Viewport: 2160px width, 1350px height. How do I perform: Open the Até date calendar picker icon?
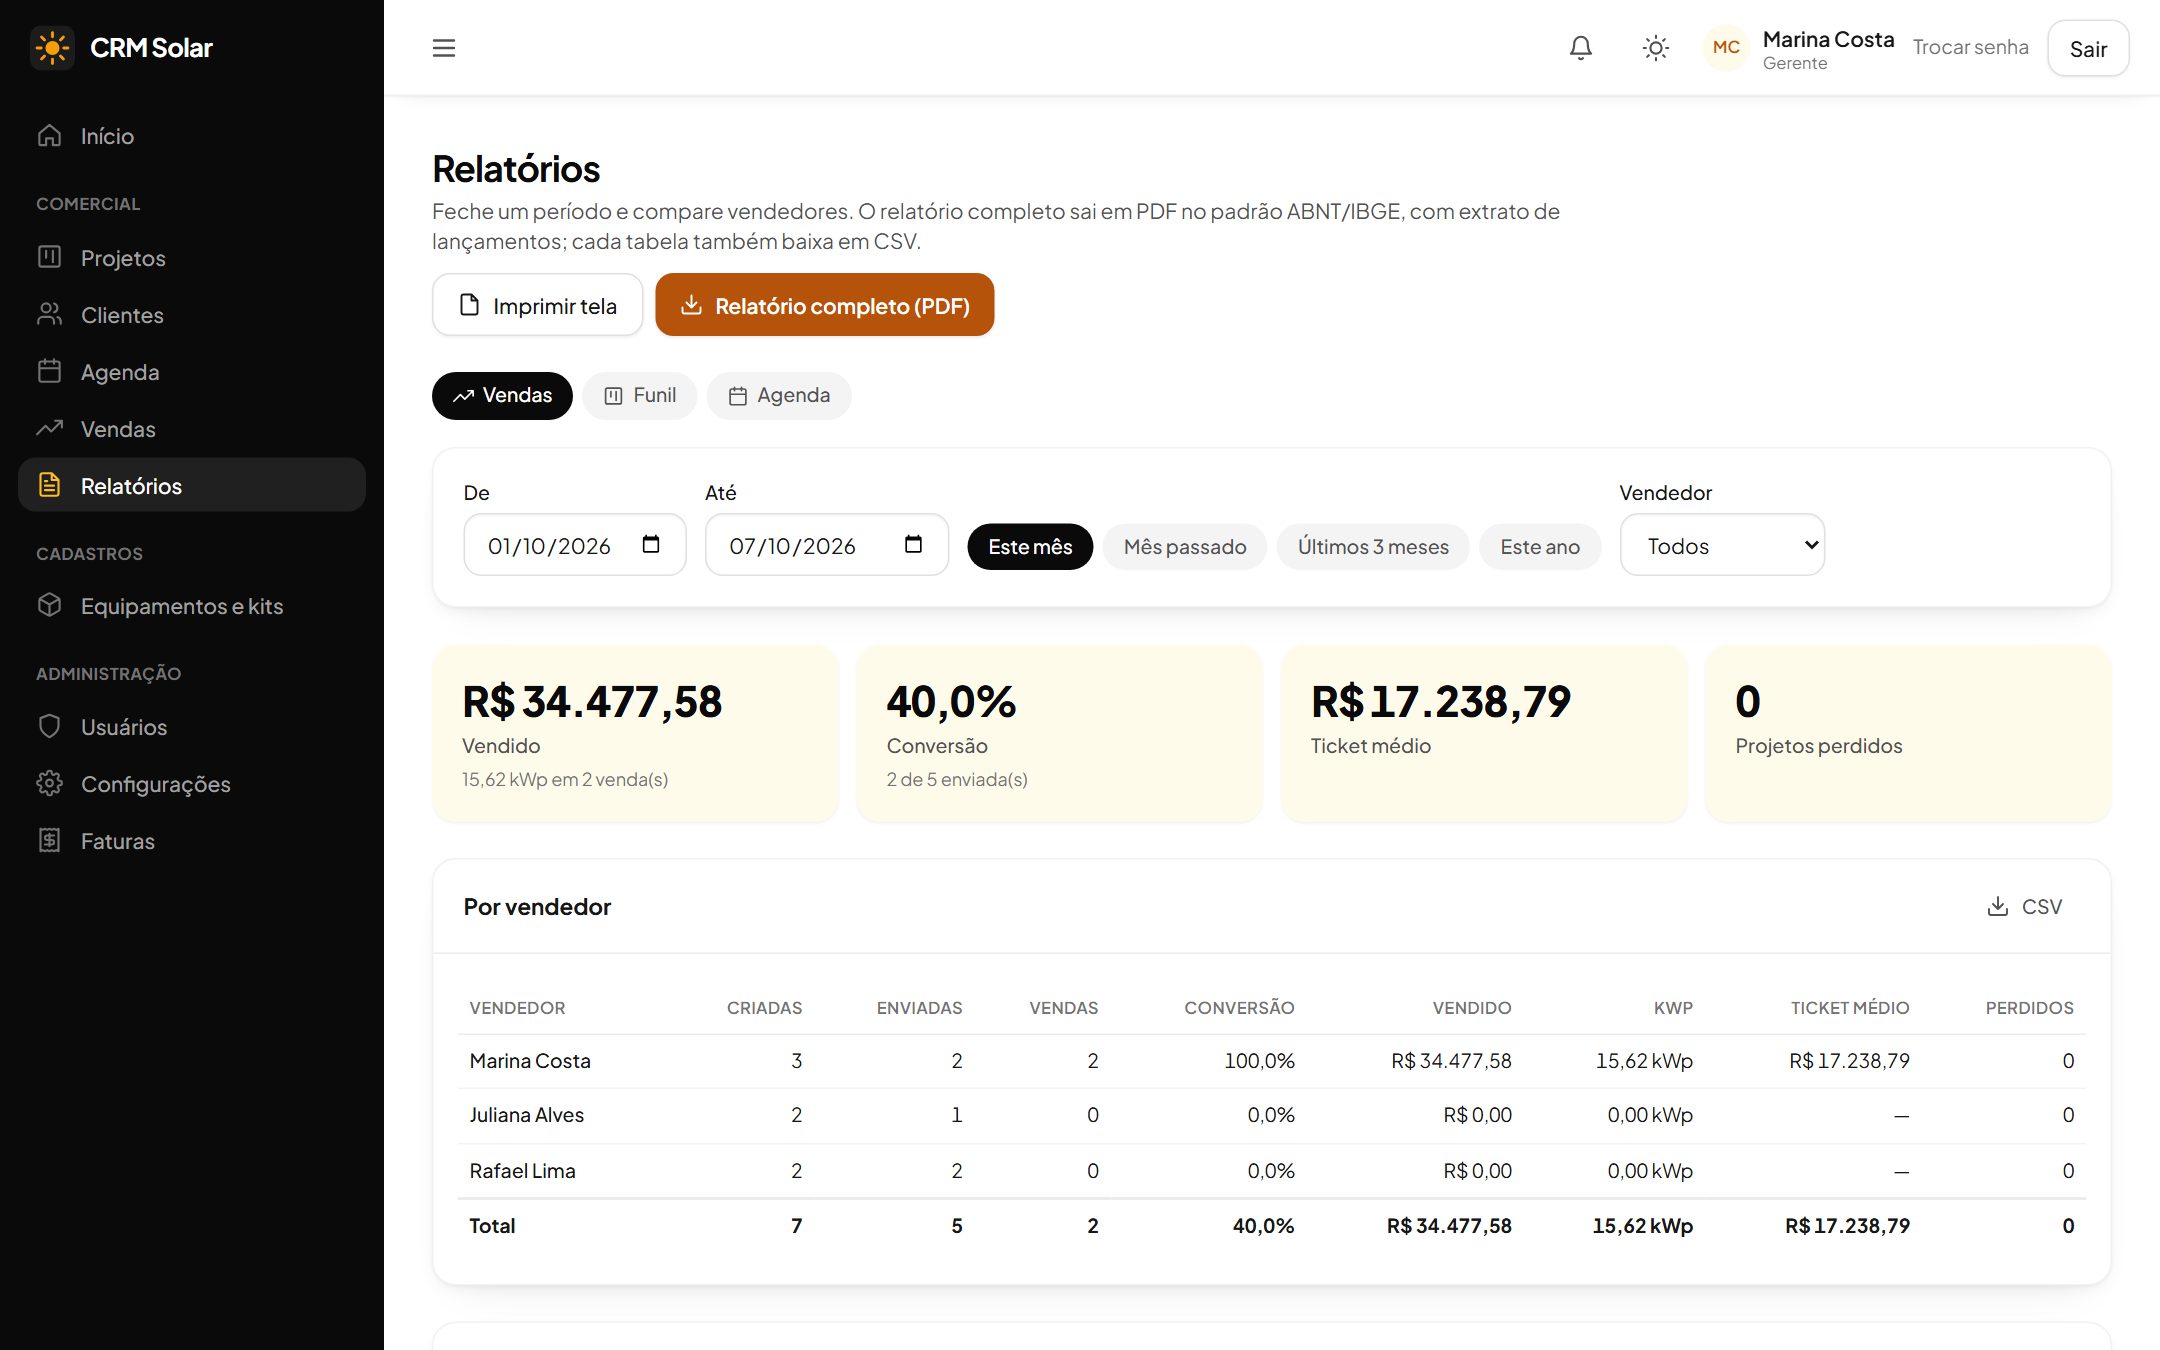pos(913,544)
